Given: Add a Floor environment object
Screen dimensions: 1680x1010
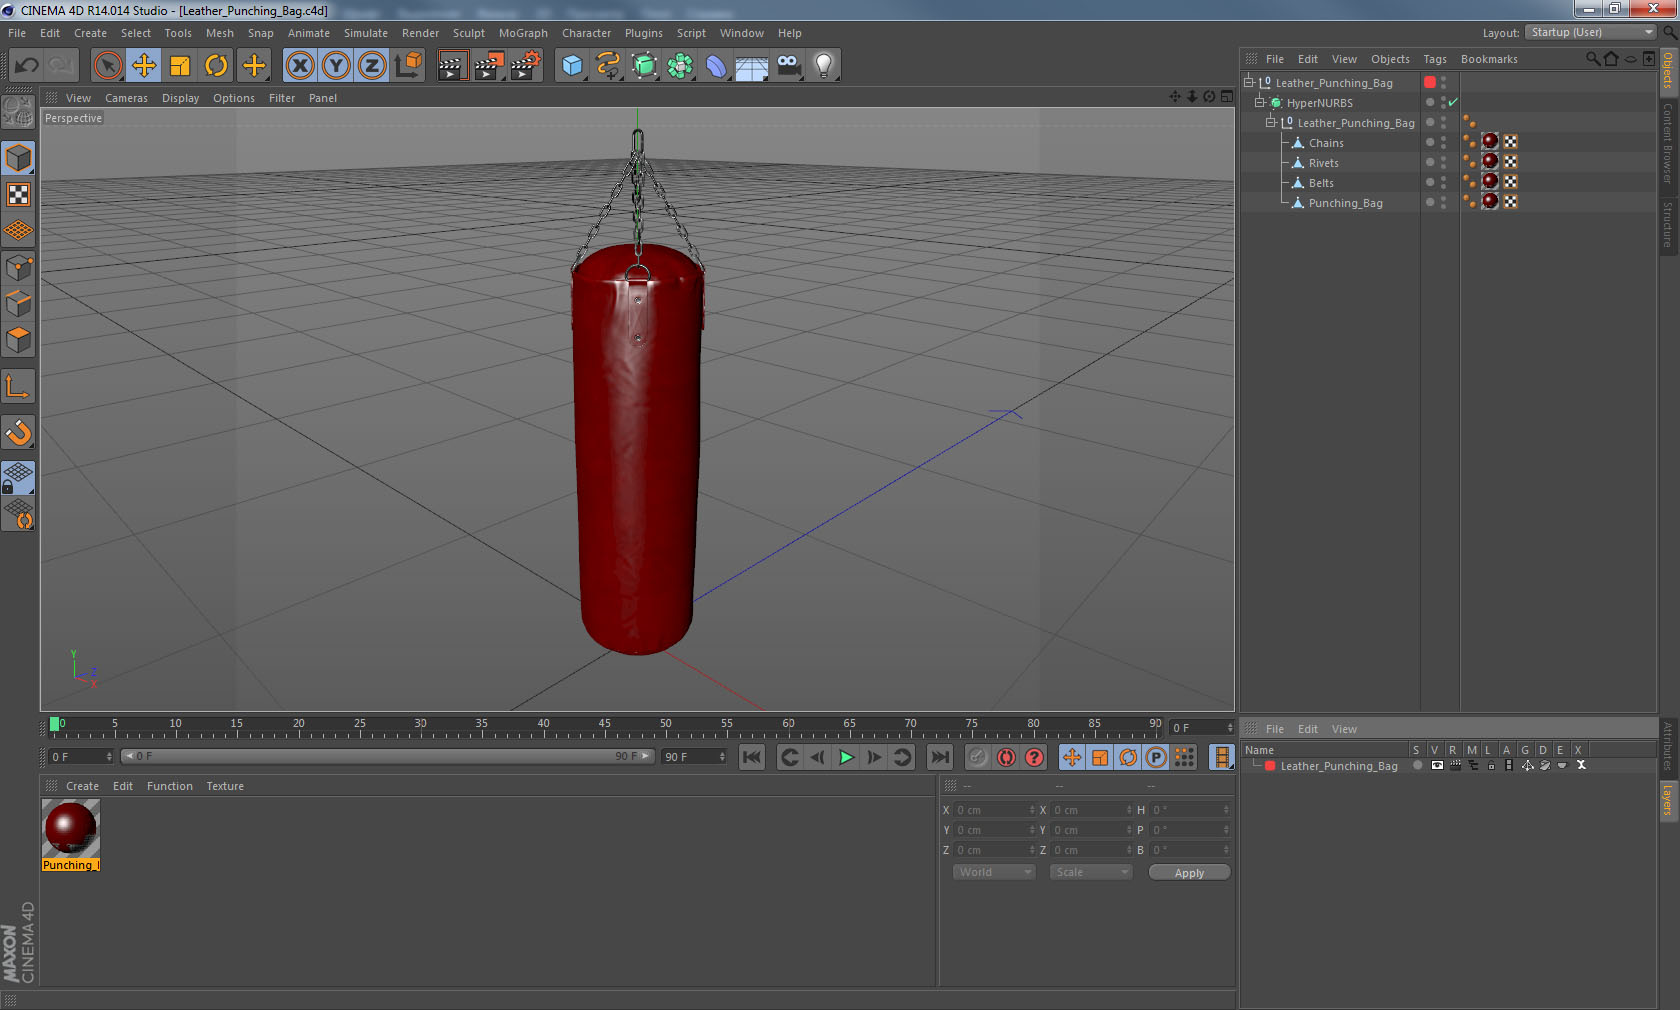Looking at the screenshot, I should 751,66.
